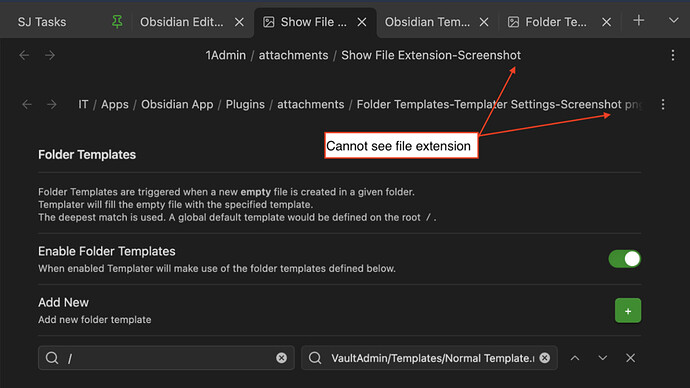Click the attachments breadcrumb under 1Admin
690x388 pixels.
click(x=293, y=55)
